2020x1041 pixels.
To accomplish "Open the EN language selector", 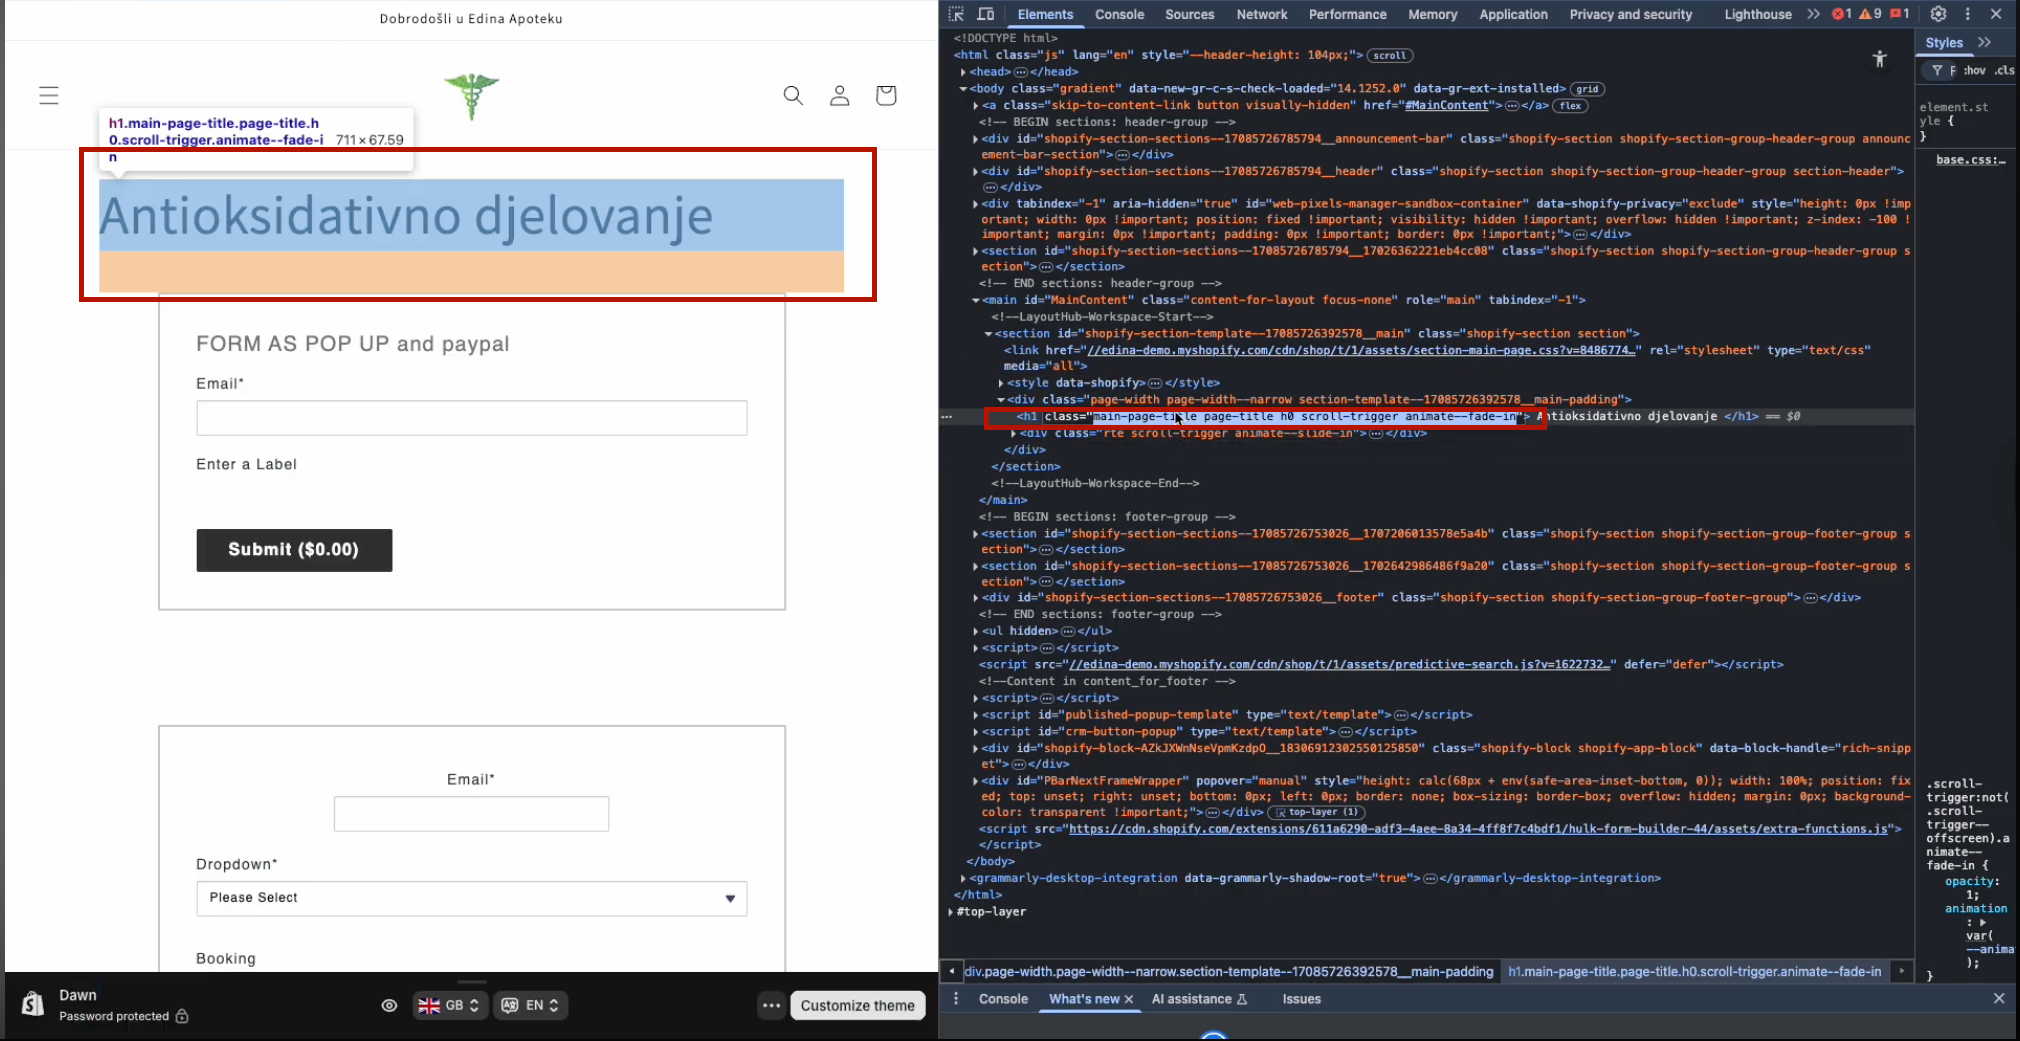I will click(x=530, y=1005).
